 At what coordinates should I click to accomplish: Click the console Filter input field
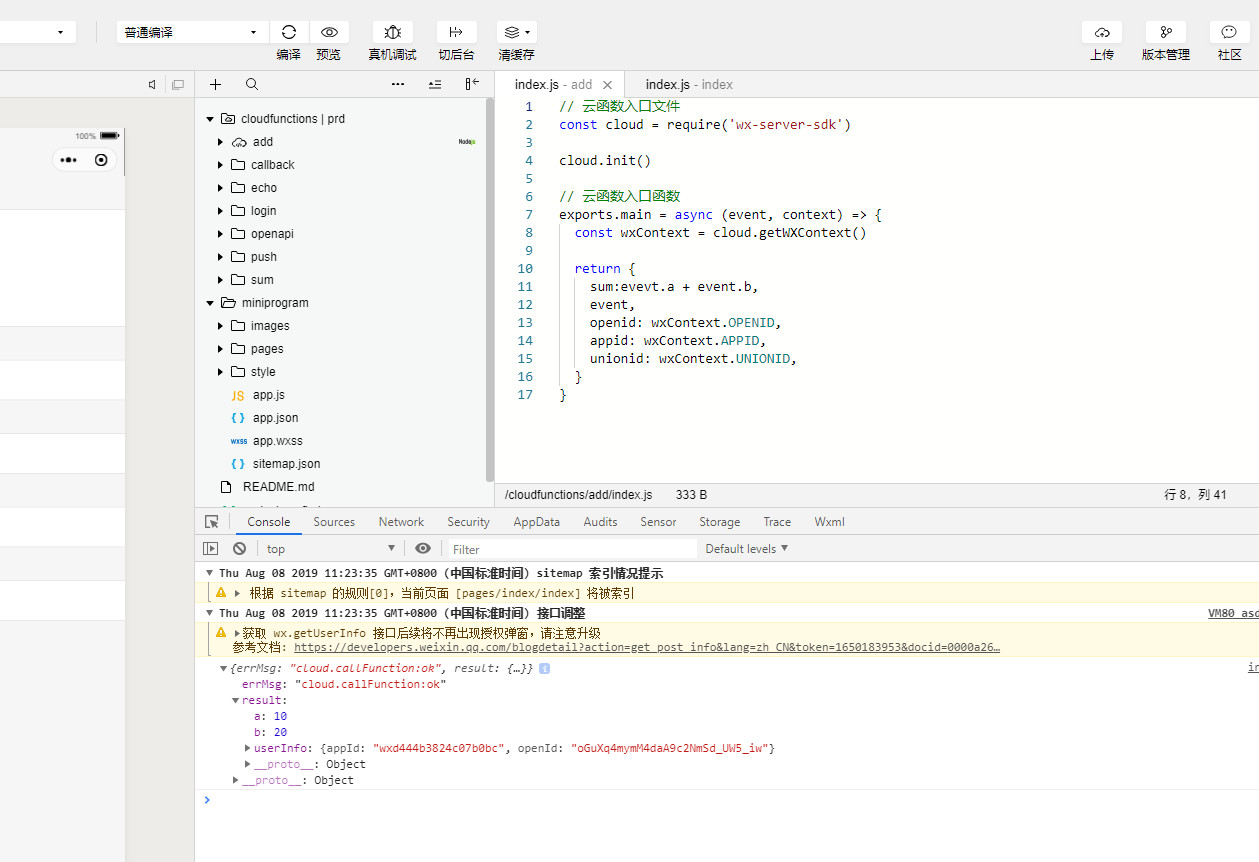(x=572, y=549)
